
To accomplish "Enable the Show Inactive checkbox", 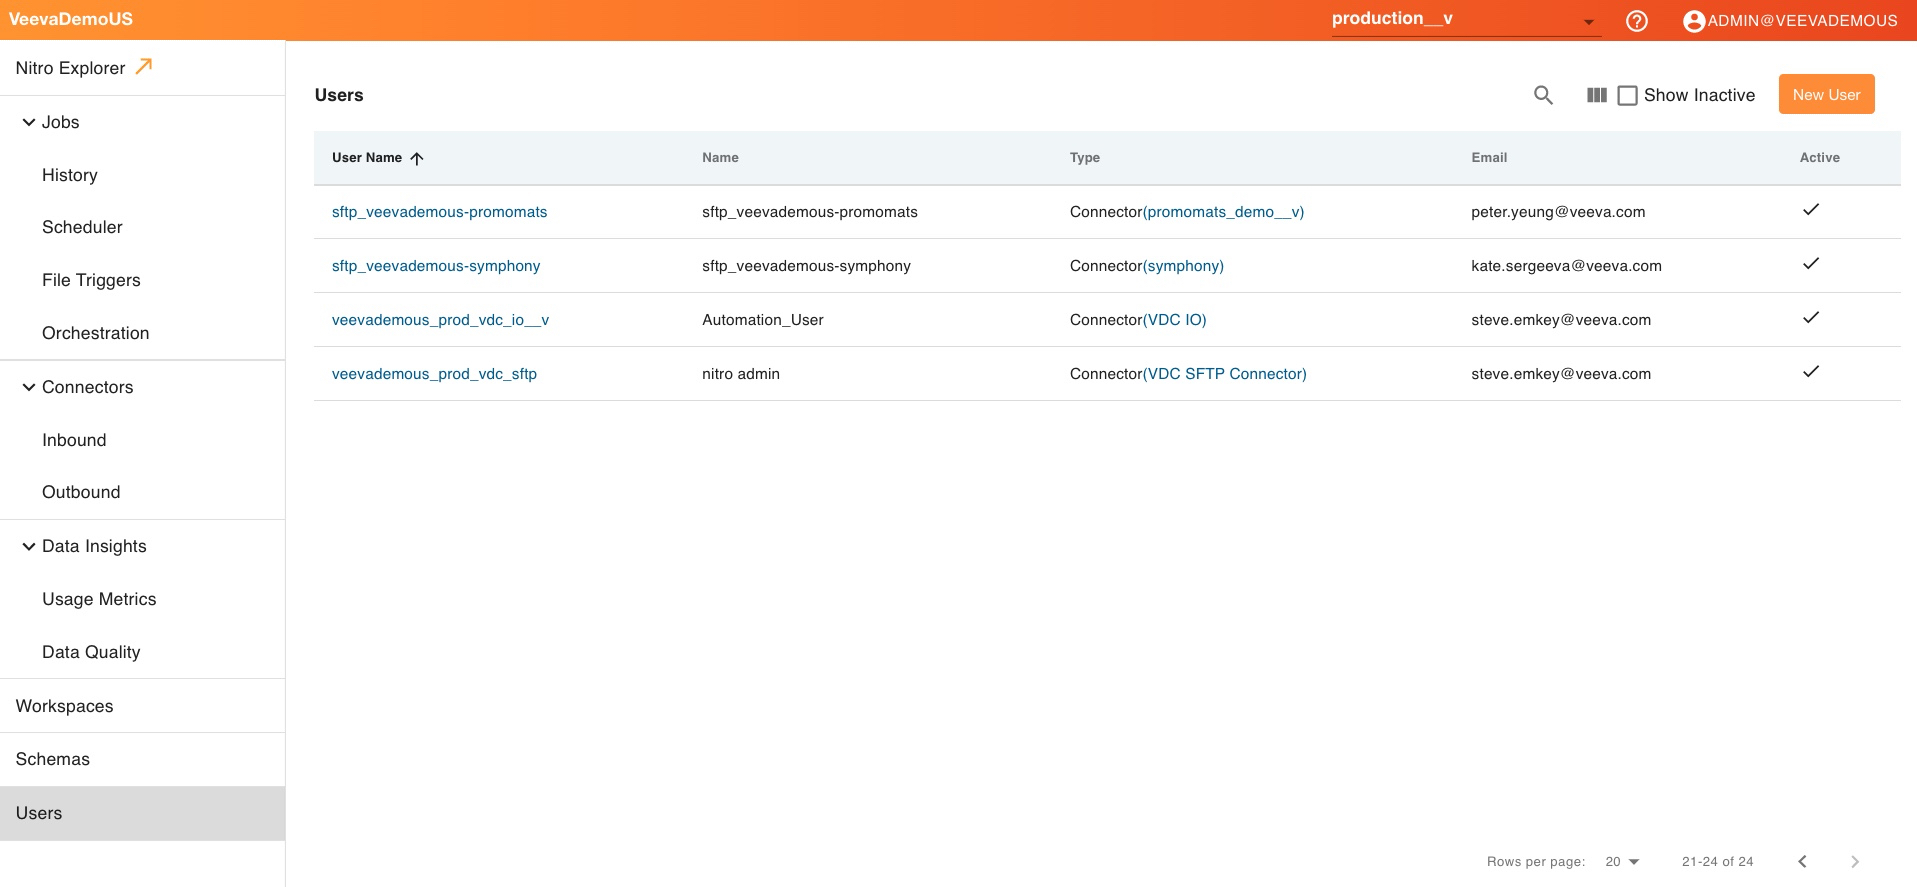I will 1627,95.
